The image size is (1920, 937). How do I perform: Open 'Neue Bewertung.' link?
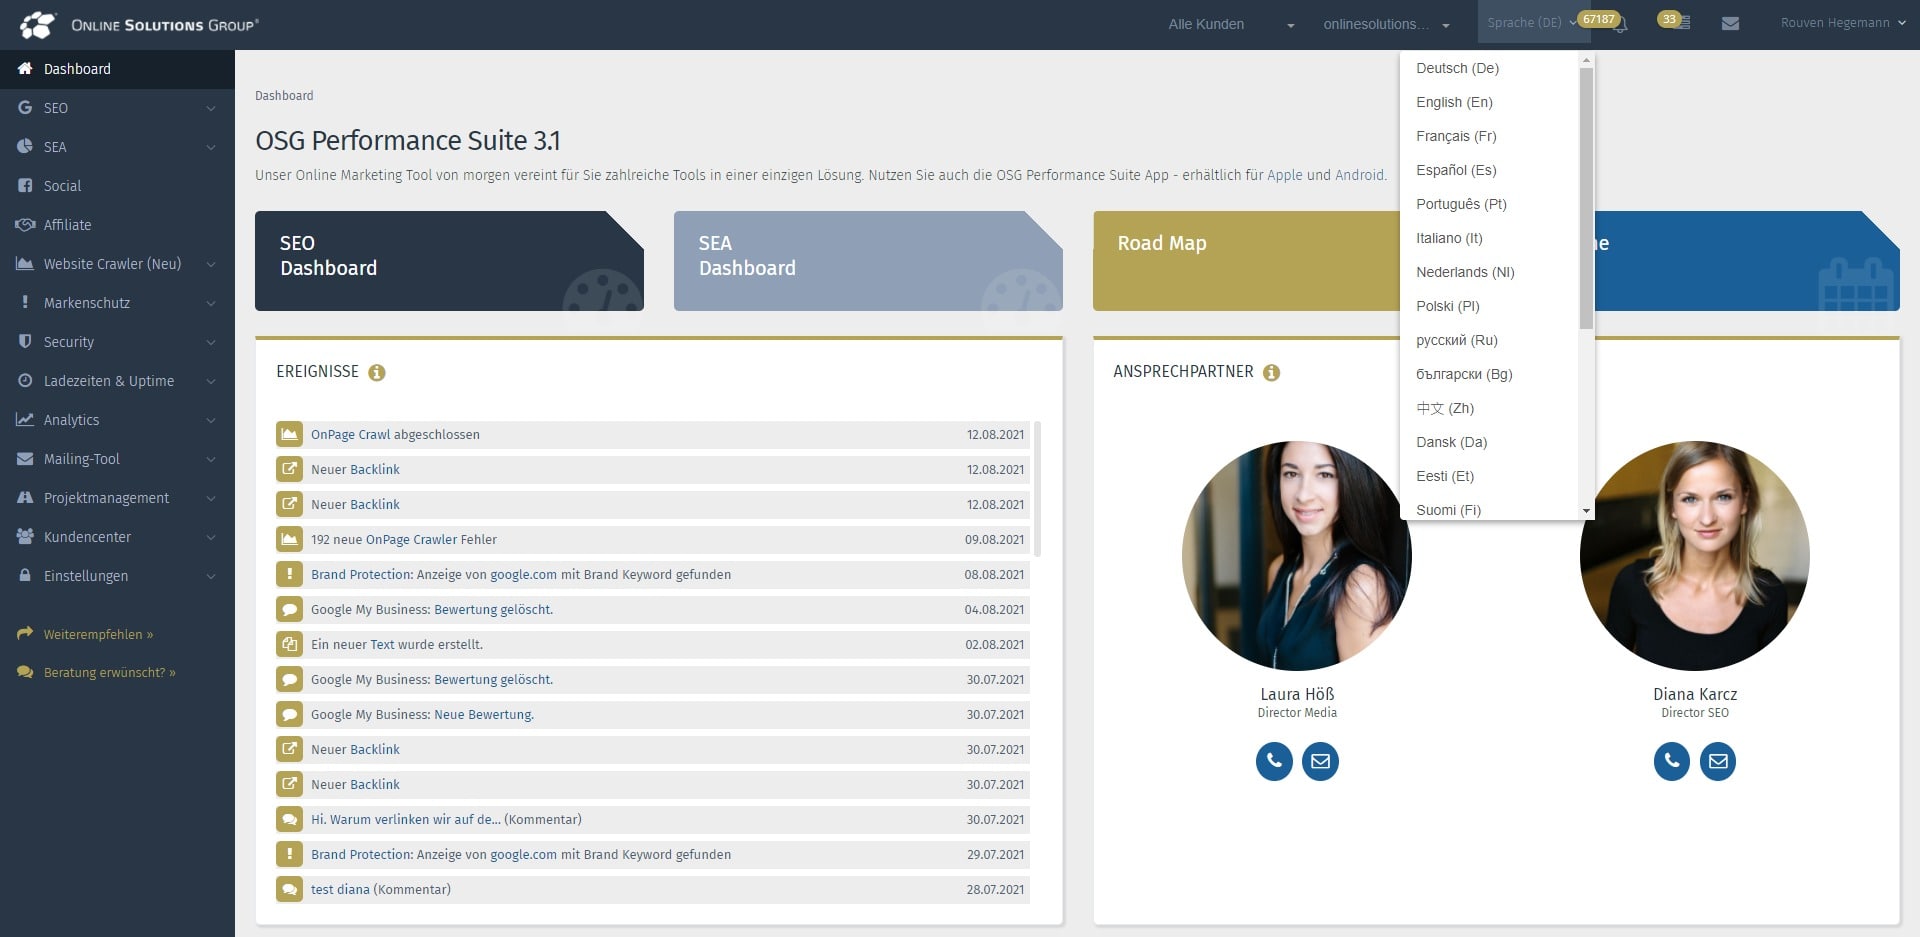(x=484, y=715)
